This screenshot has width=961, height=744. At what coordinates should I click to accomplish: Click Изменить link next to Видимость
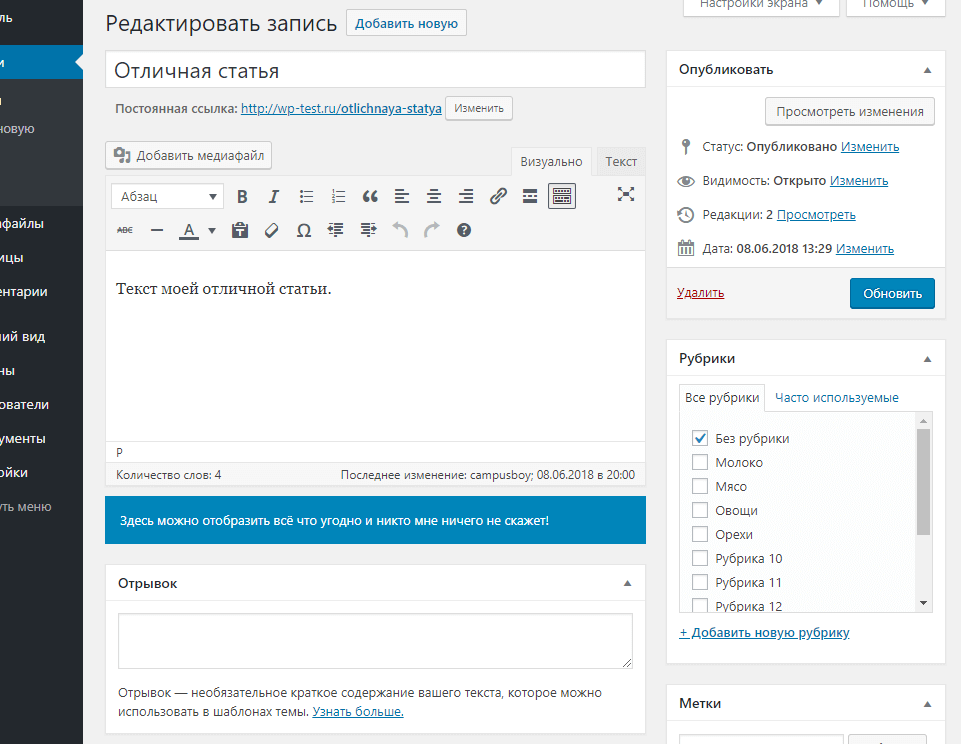point(859,181)
